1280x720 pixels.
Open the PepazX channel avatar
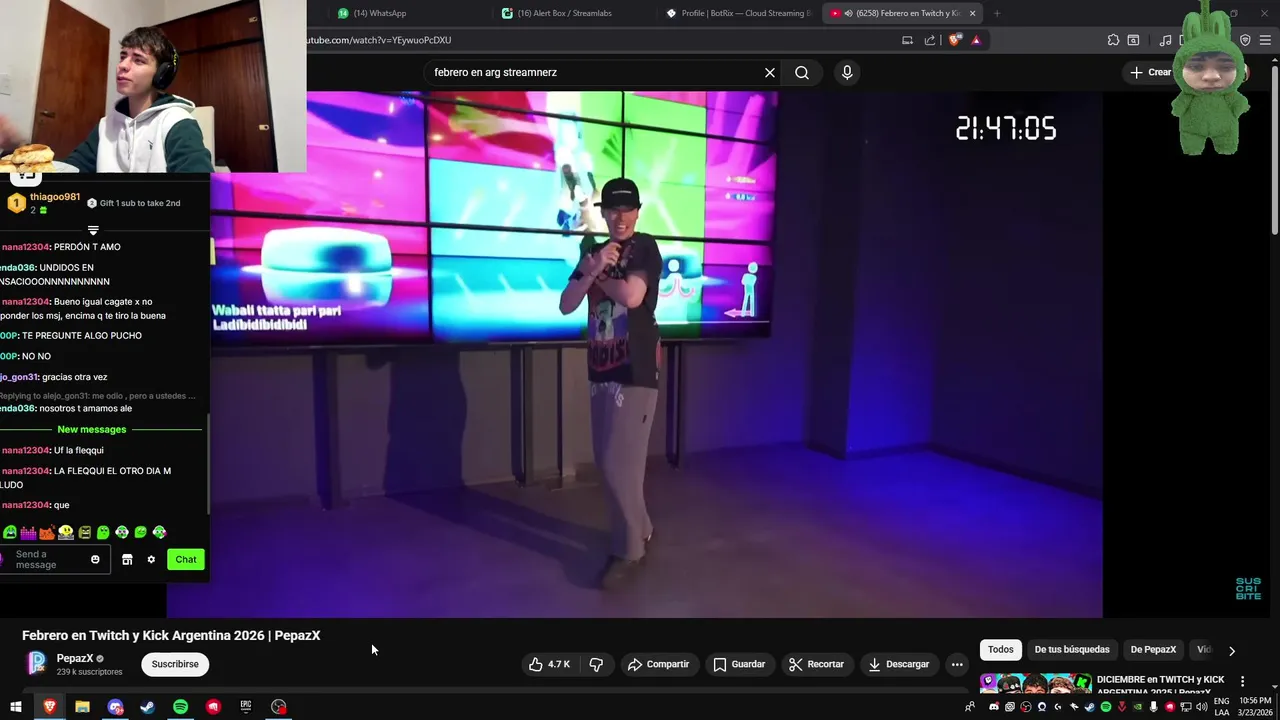(36, 663)
